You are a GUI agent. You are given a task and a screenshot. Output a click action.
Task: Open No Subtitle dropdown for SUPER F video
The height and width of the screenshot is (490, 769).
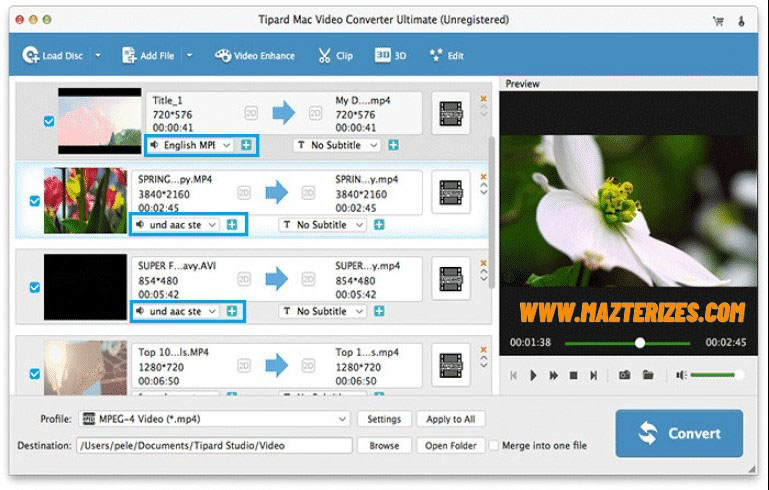[x=322, y=311]
